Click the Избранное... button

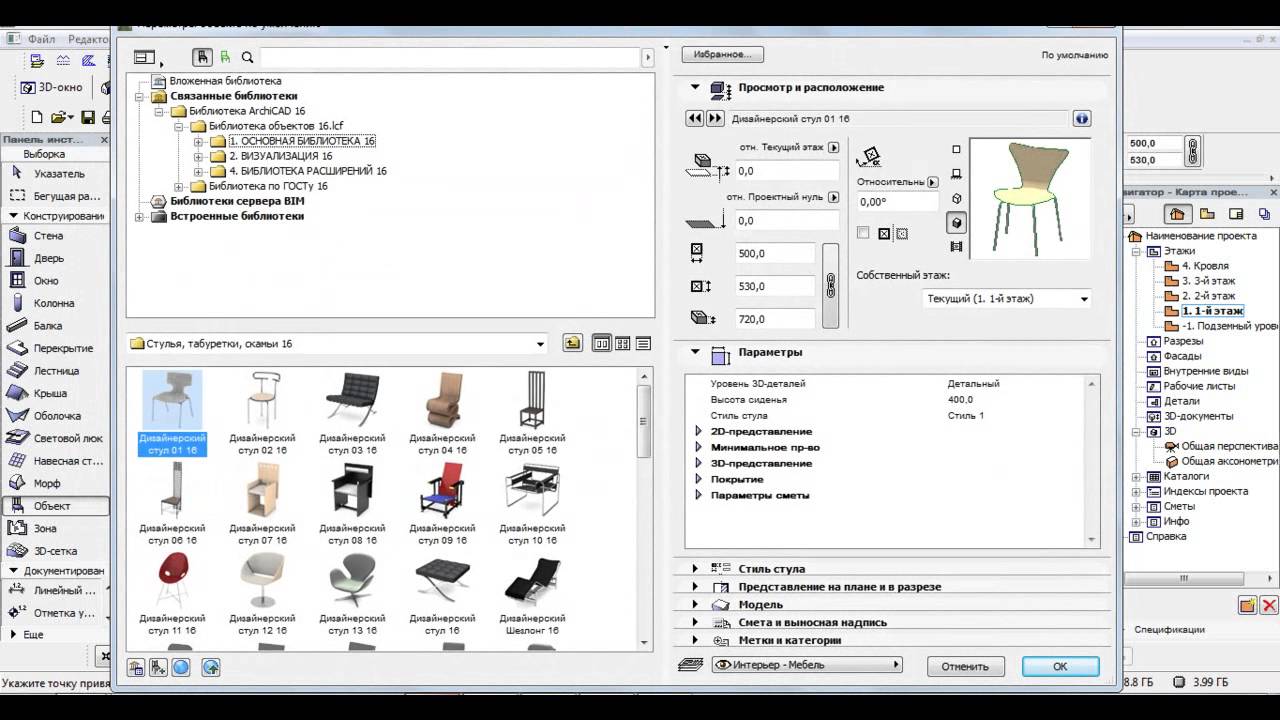coord(722,55)
